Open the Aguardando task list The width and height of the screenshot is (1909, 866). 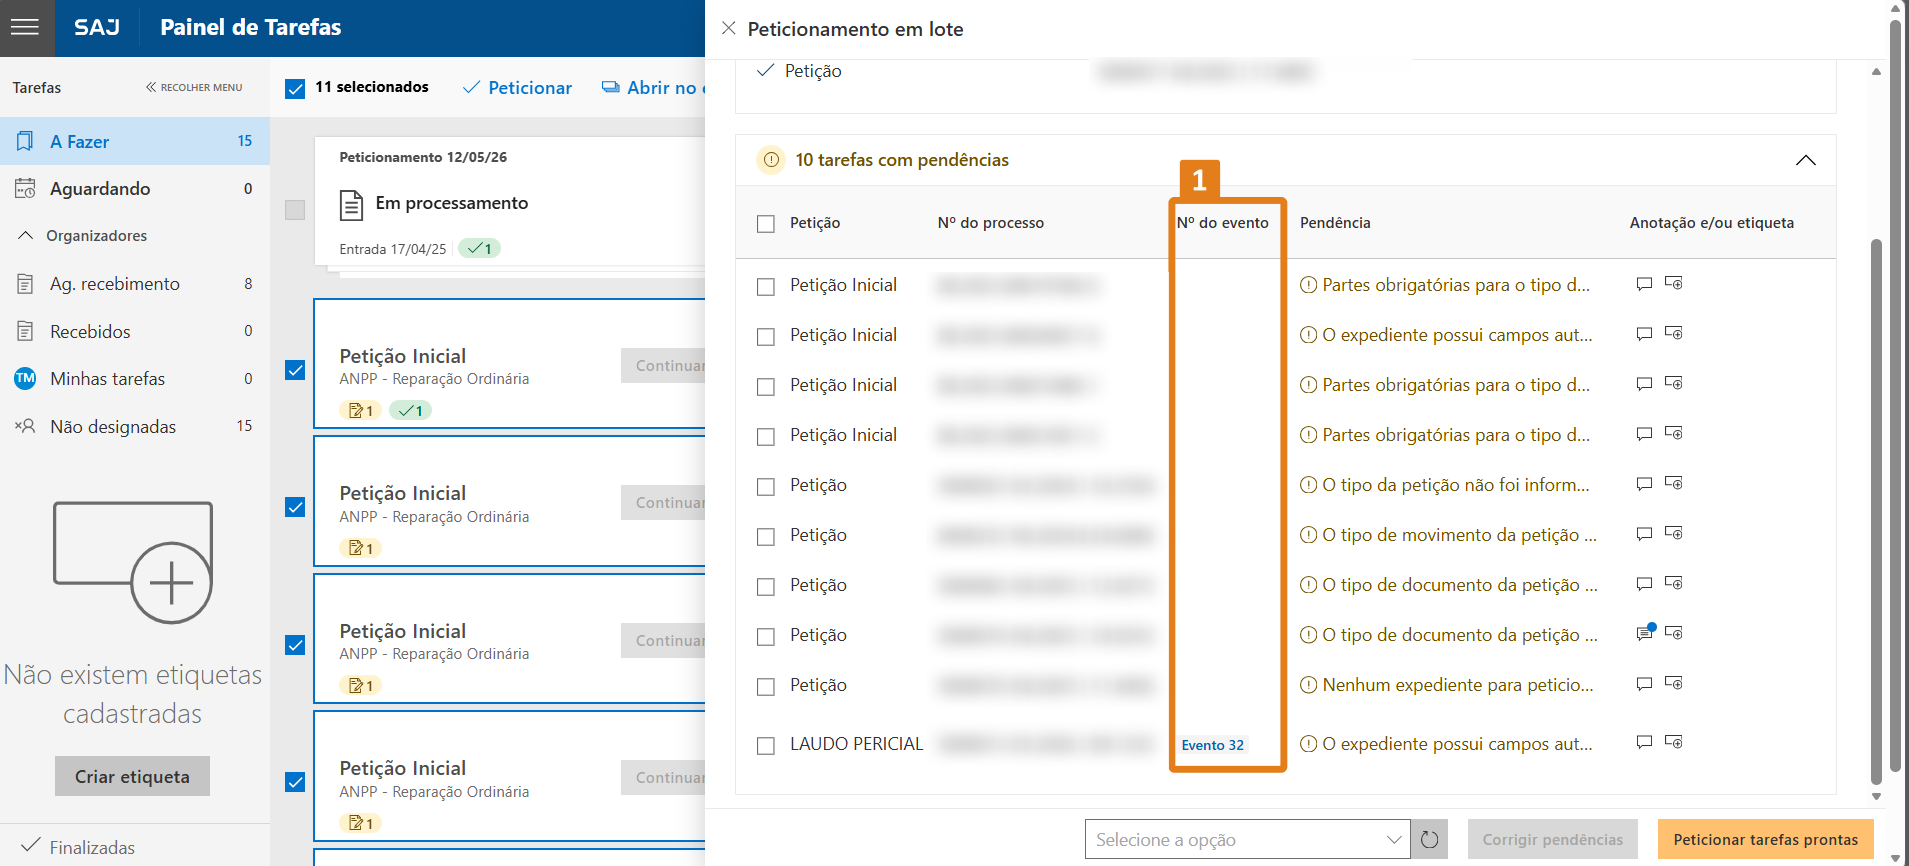[135, 188]
